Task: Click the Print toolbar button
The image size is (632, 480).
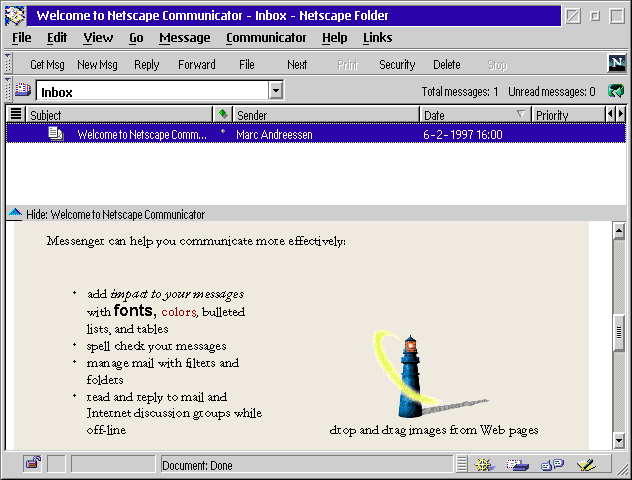Action: [x=347, y=64]
